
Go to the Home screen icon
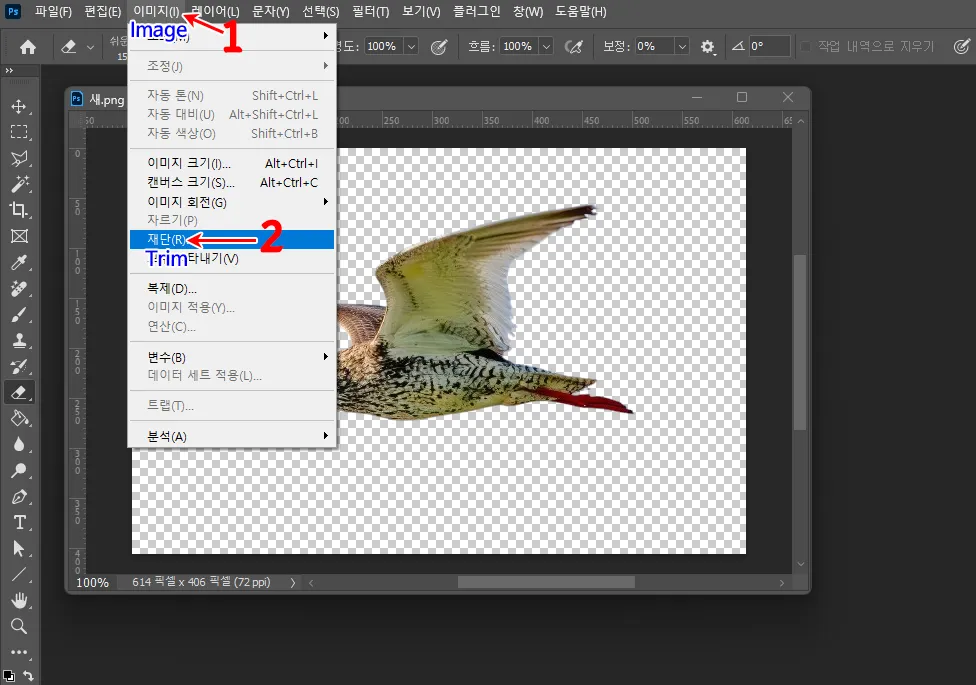[x=27, y=47]
